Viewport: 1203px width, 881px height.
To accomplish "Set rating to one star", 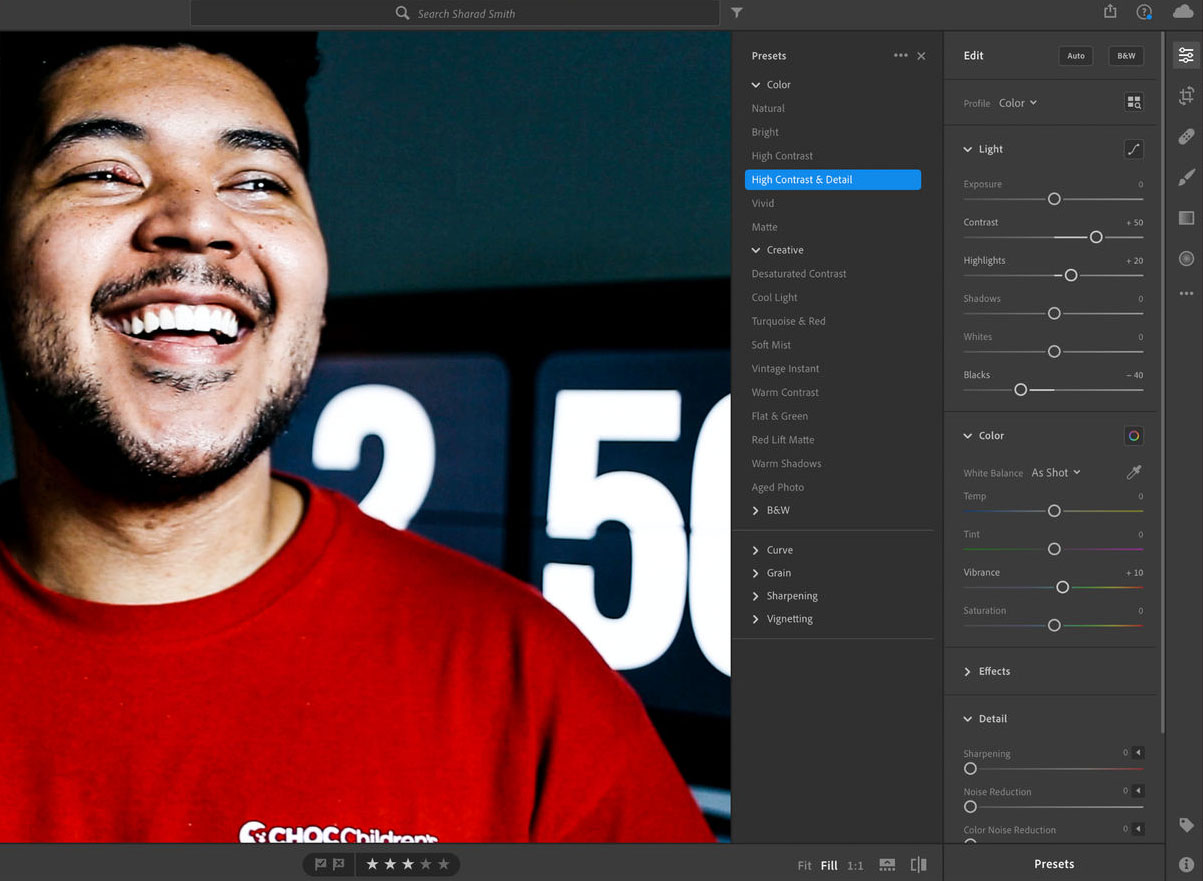I will click(x=372, y=864).
